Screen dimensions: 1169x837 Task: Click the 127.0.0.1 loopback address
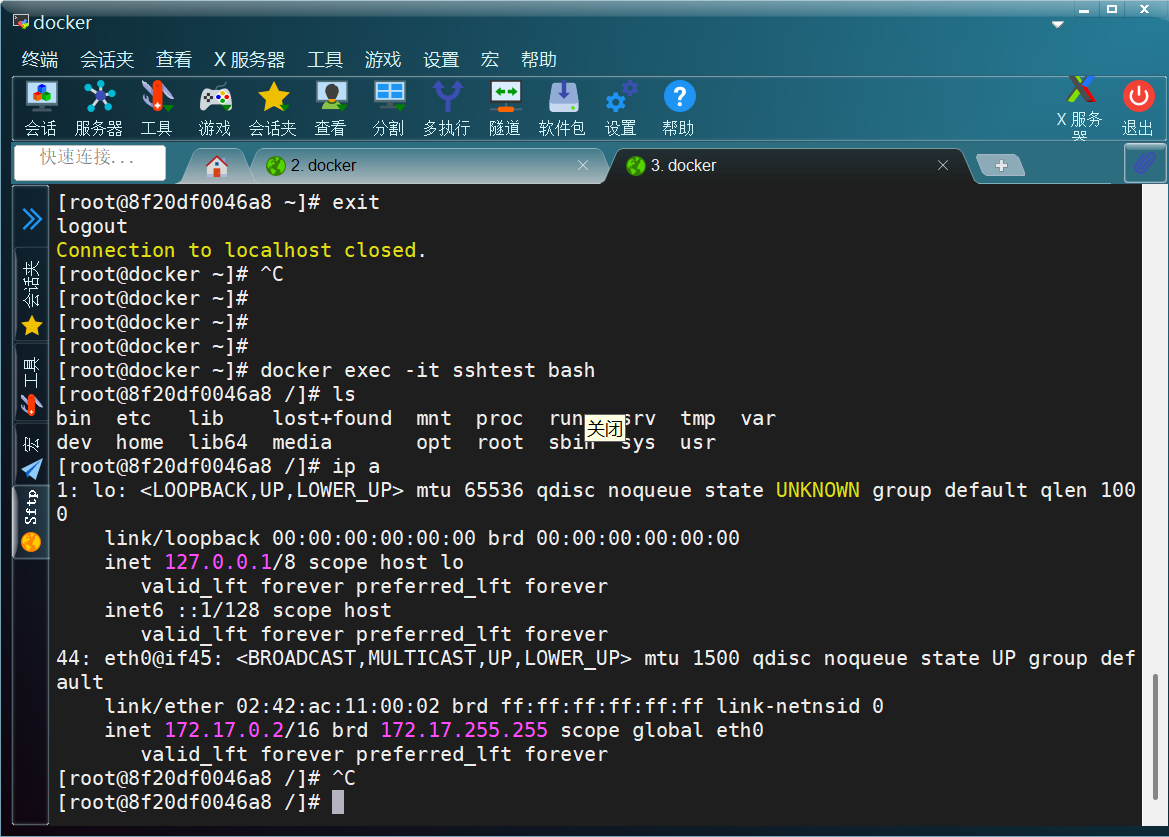(218, 563)
